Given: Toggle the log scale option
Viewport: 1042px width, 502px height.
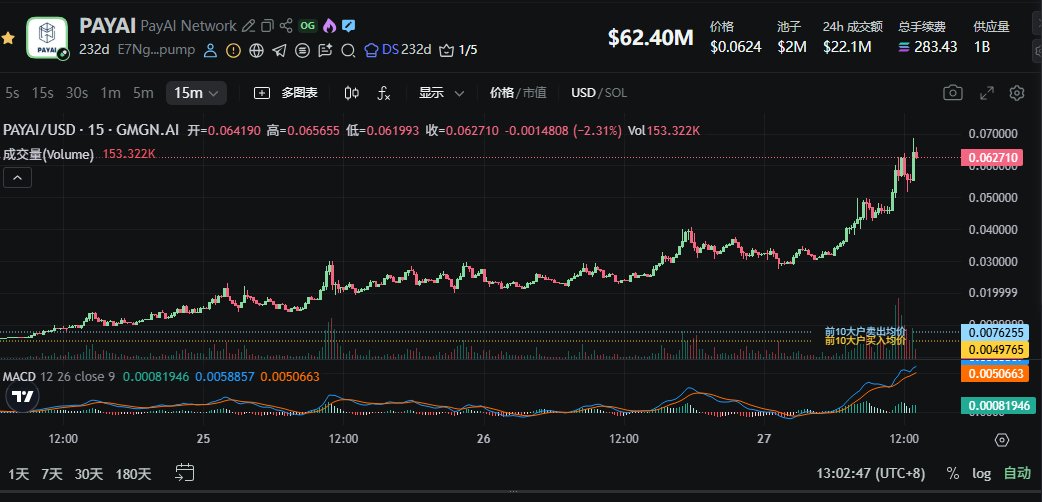Looking at the screenshot, I should [980, 473].
